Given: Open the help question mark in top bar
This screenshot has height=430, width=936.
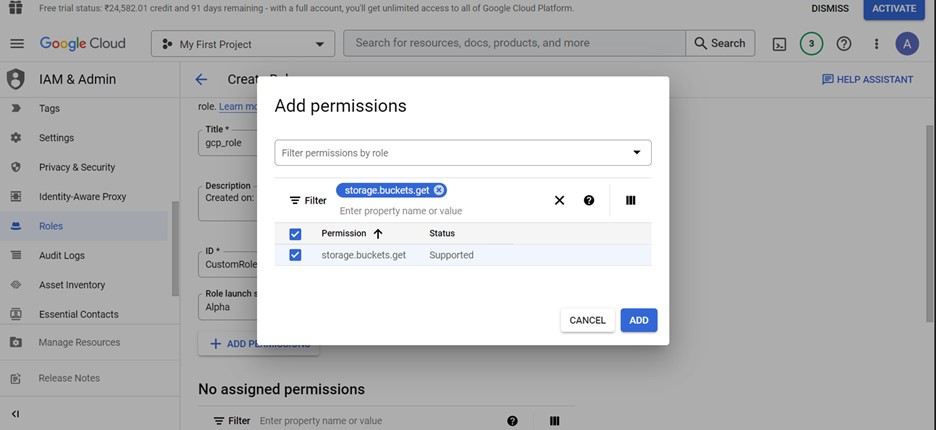Looking at the screenshot, I should [x=844, y=44].
